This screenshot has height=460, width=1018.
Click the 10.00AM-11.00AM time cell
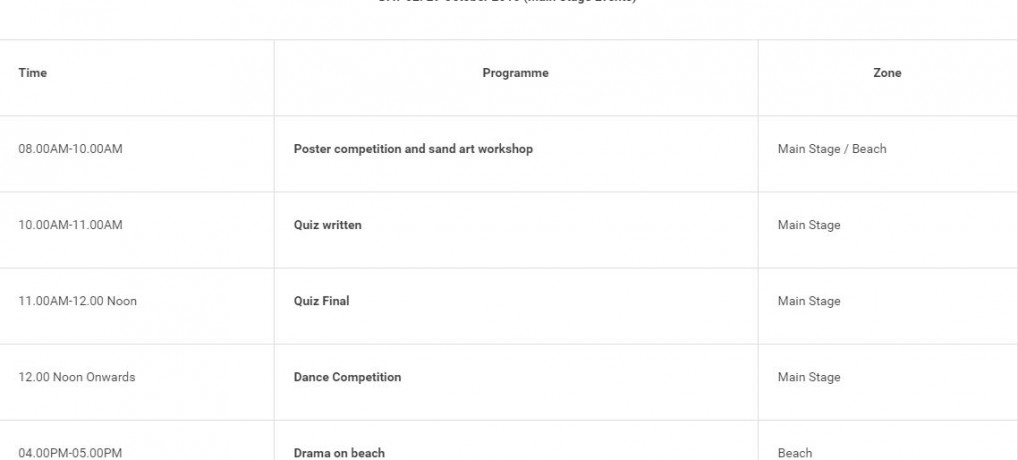click(70, 225)
